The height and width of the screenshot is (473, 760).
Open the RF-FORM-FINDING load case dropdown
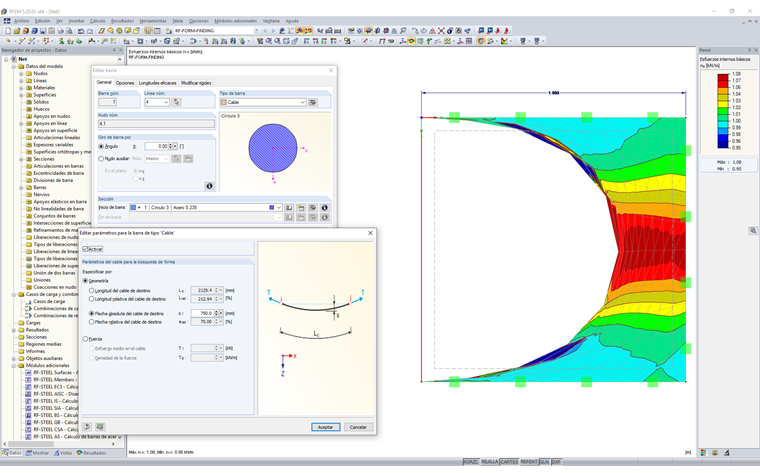[256, 31]
